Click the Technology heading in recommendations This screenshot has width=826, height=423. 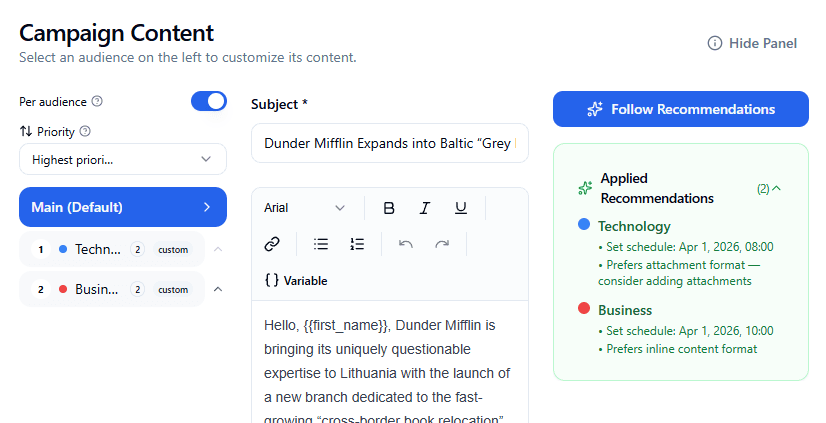634,227
